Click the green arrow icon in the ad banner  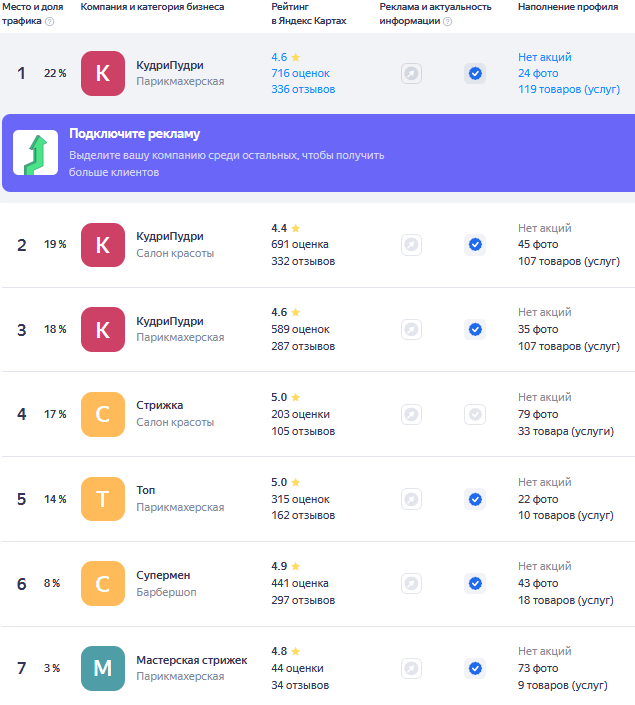click(x=36, y=152)
